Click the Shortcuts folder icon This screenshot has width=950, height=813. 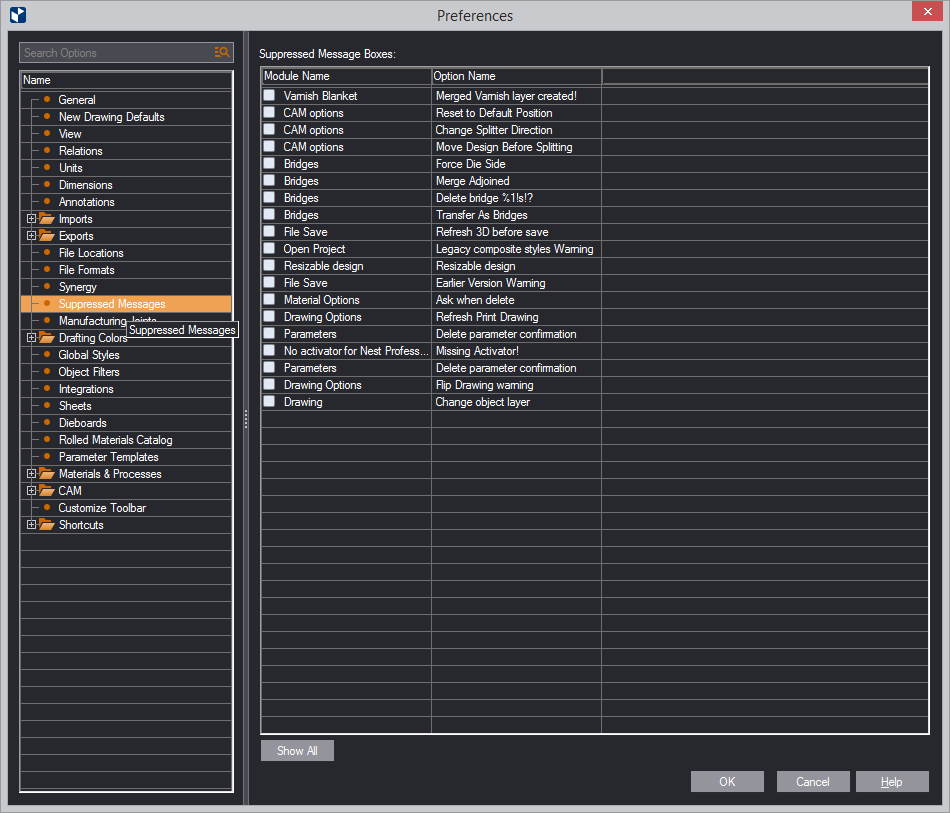click(x=47, y=525)
